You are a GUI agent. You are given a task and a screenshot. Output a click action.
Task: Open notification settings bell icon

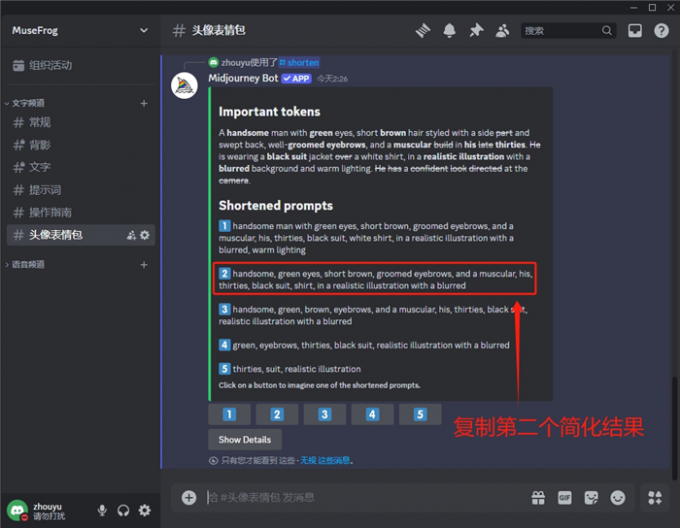(x=449, y=31)
